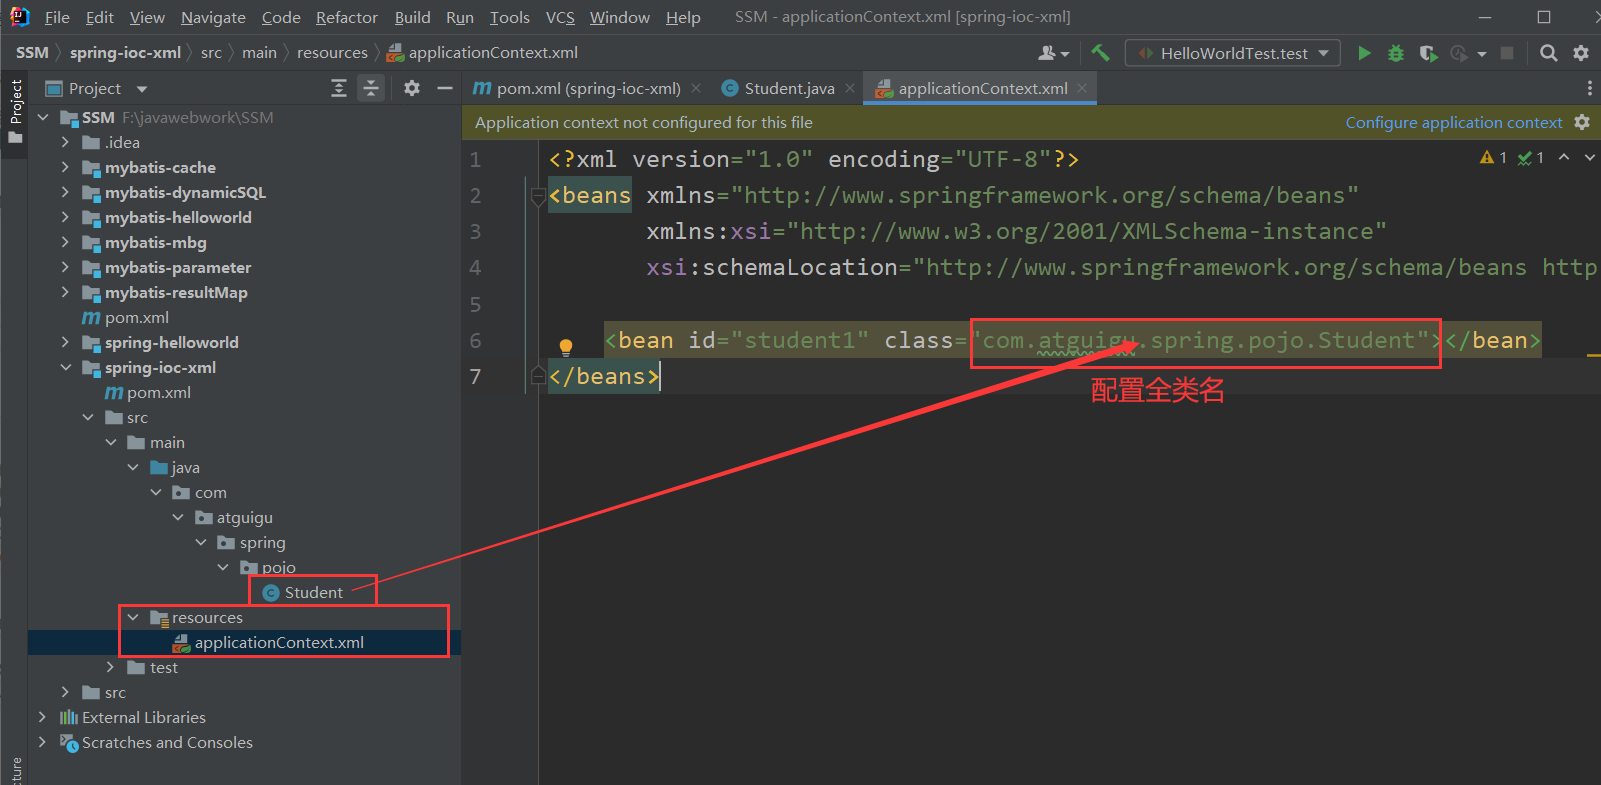Click SSM root in the breadcrumb bar

pos(32,53)
